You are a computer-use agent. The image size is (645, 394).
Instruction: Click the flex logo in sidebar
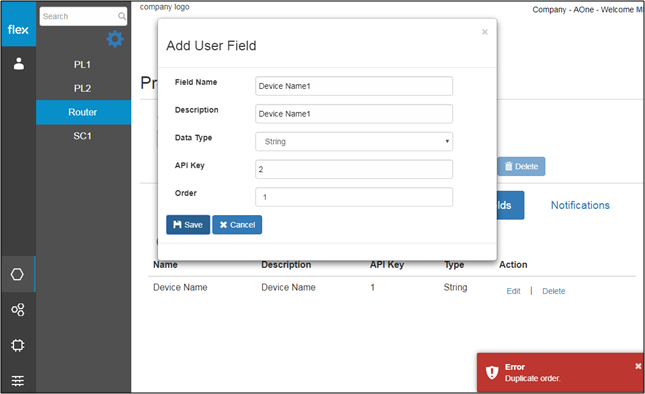pos(18,29)
